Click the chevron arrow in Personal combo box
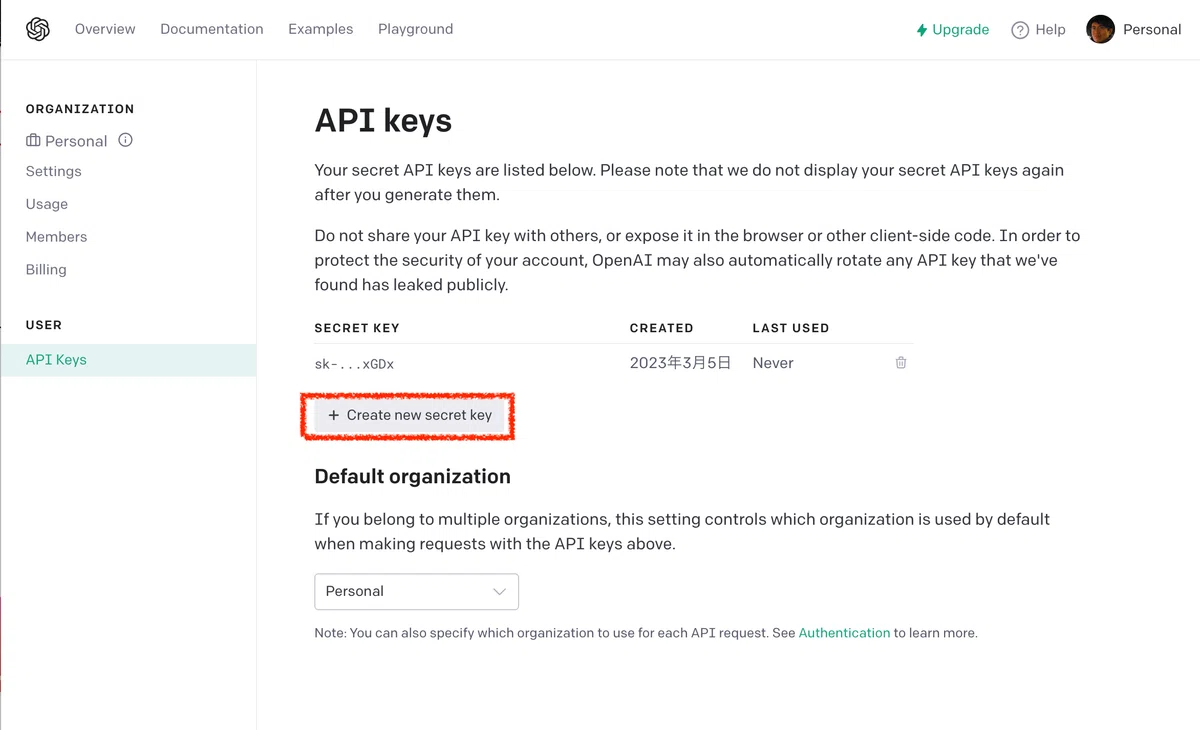 pos(499,591)
